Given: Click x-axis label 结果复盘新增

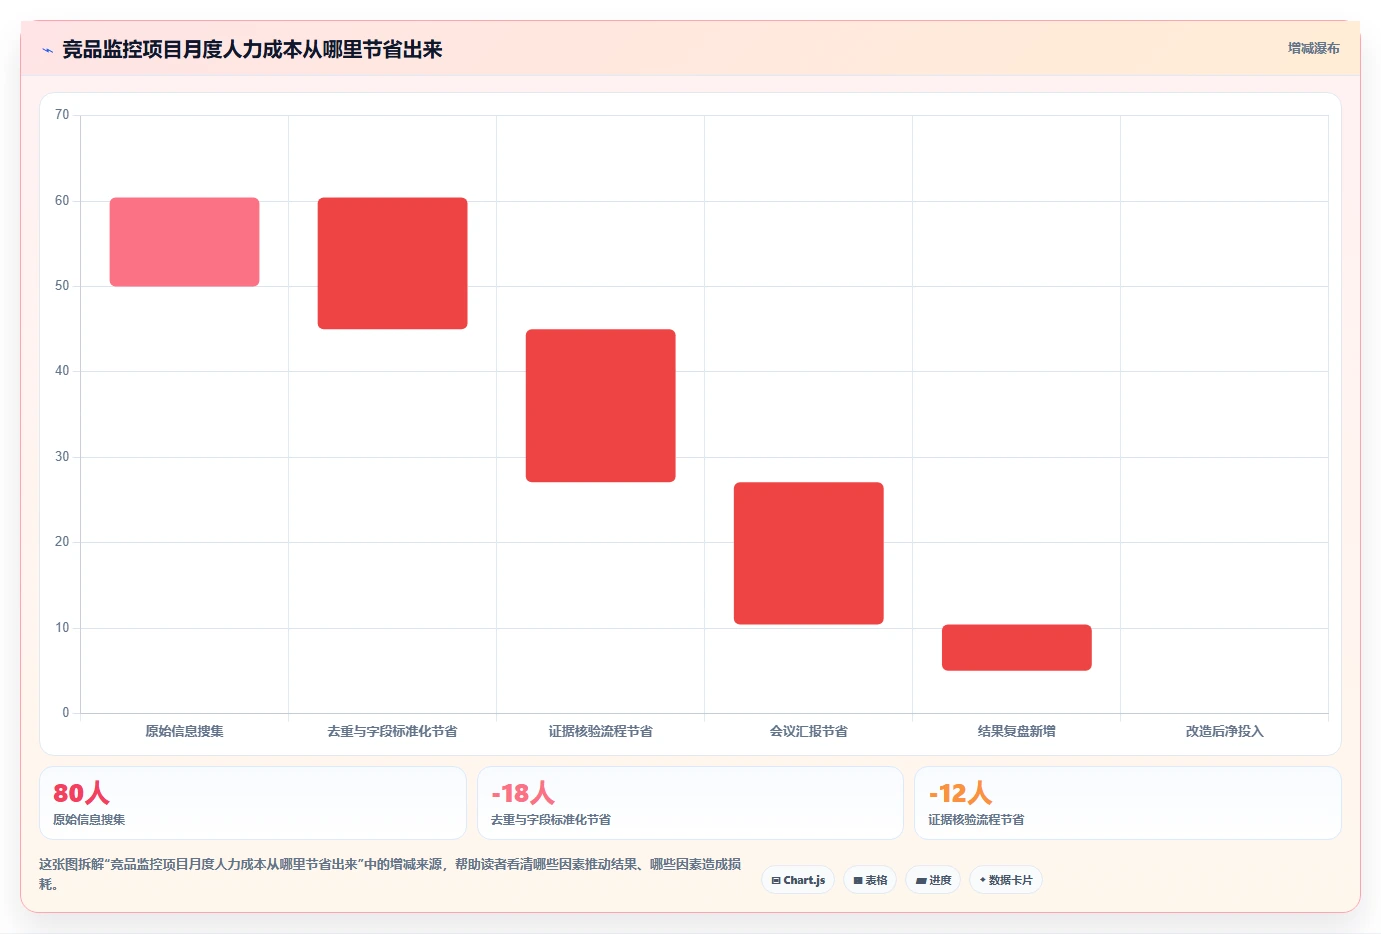Looking at the screenshot, I should click(x=1017, y=731).
